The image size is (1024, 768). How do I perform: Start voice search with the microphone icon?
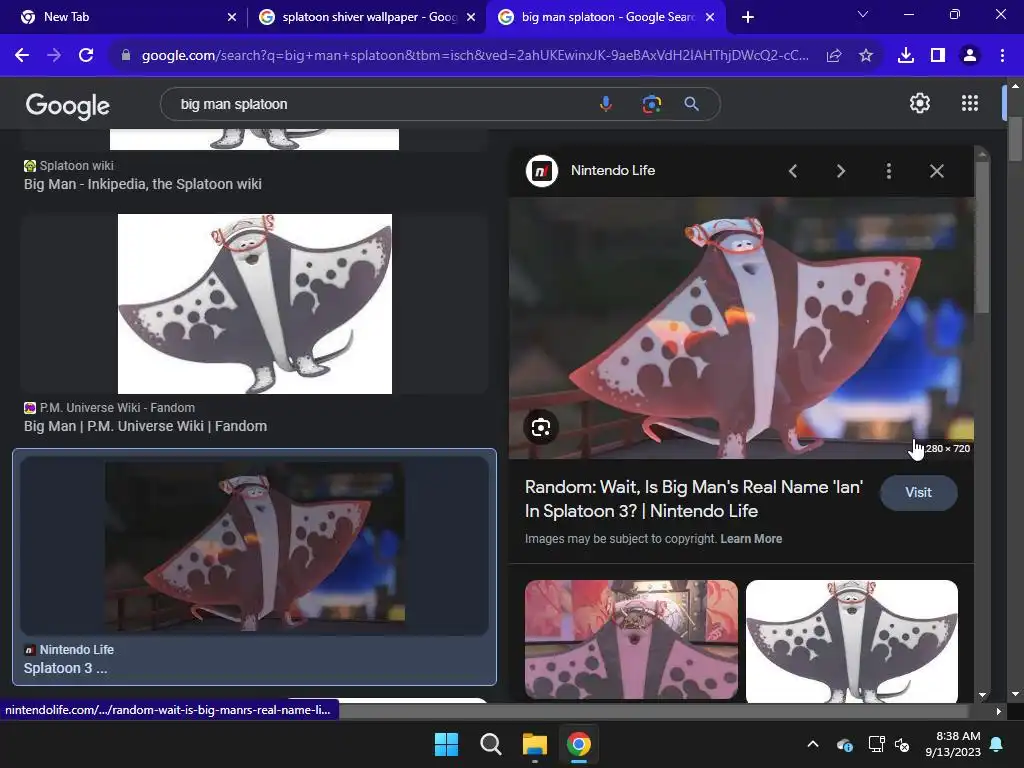click(x=606, y=104)
